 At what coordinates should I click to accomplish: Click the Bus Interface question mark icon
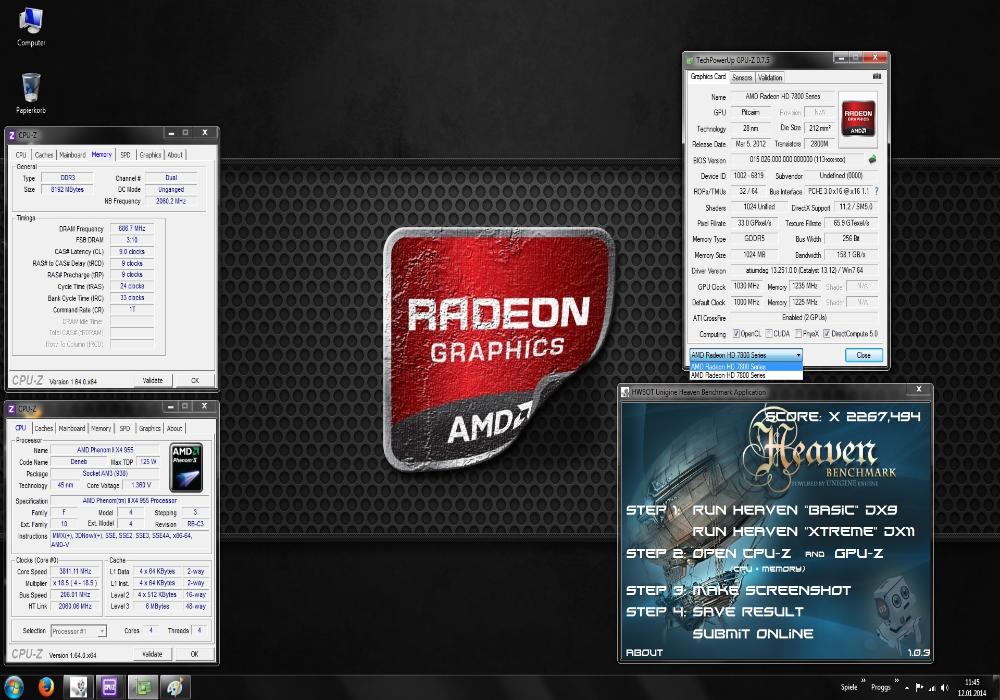point(876,191)
